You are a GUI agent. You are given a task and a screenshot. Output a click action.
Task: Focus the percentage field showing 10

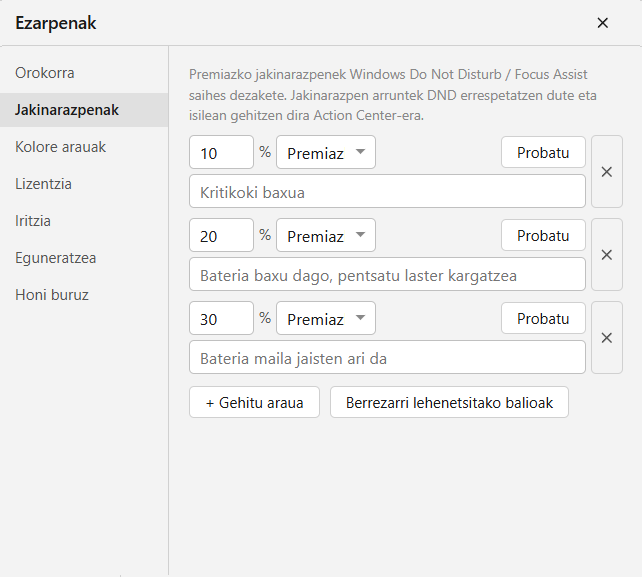pos(222,152)
